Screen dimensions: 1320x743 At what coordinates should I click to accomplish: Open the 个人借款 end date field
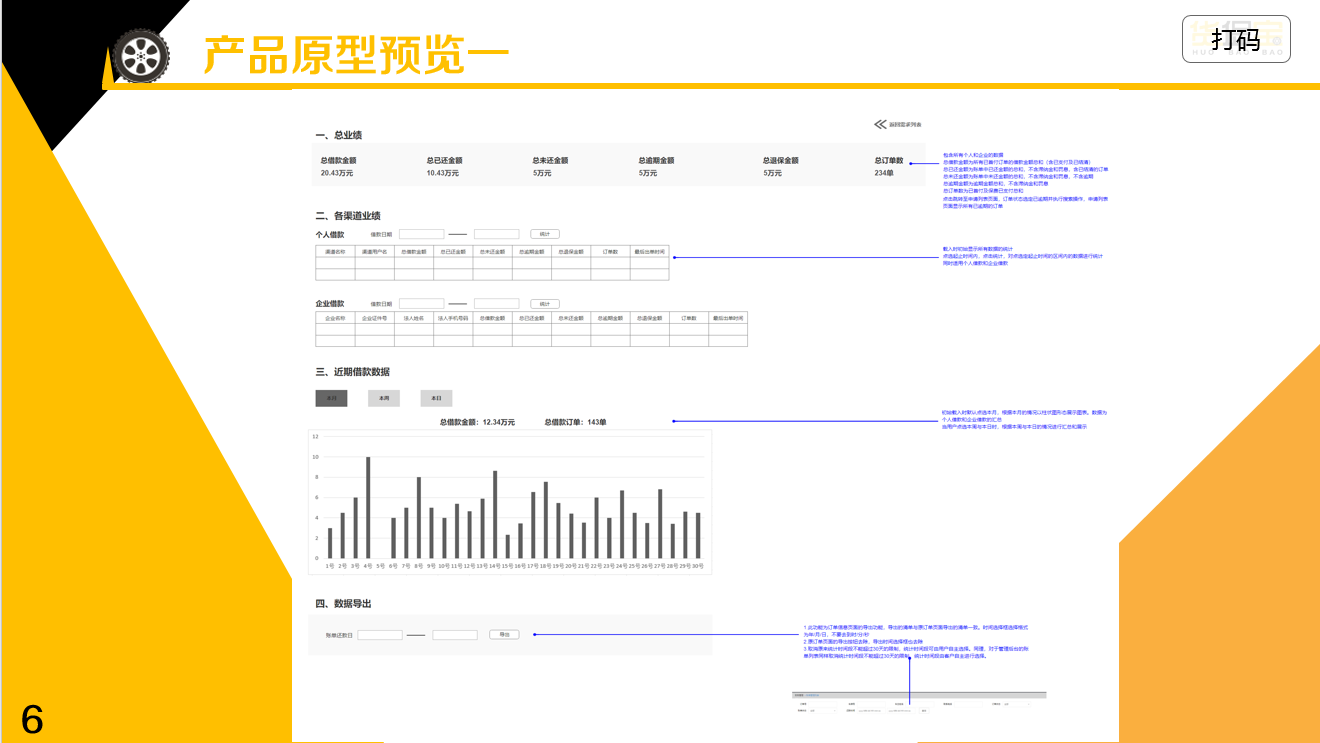496,234
